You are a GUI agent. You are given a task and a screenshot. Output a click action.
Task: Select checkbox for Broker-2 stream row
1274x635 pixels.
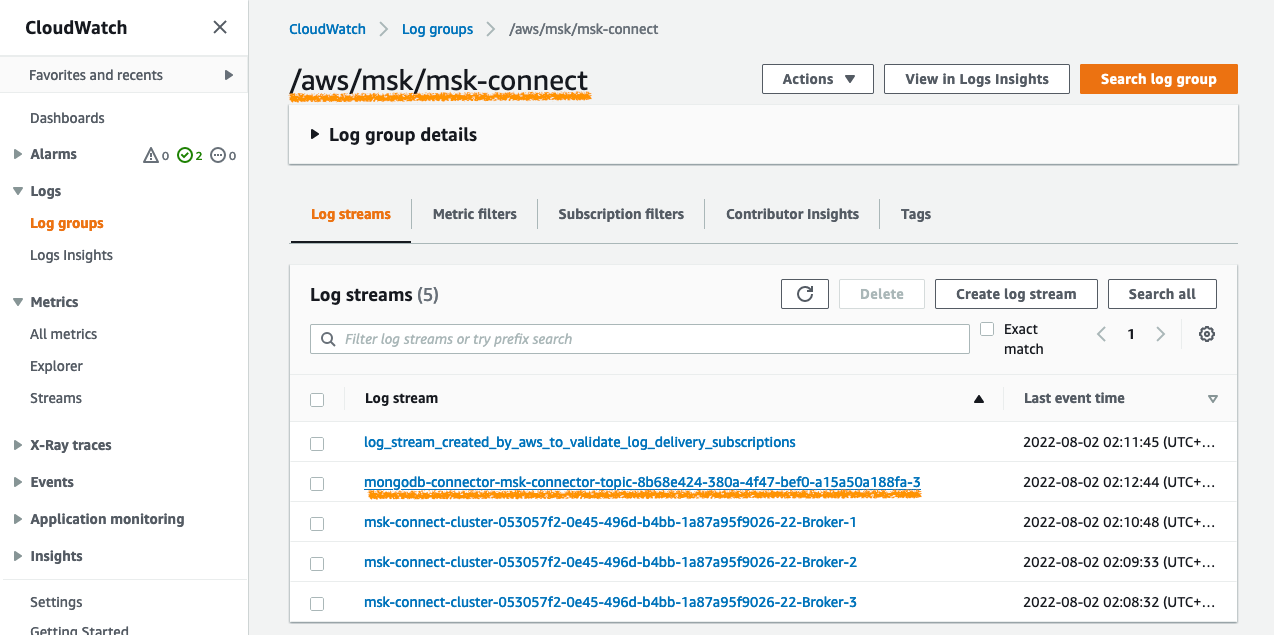317,564
